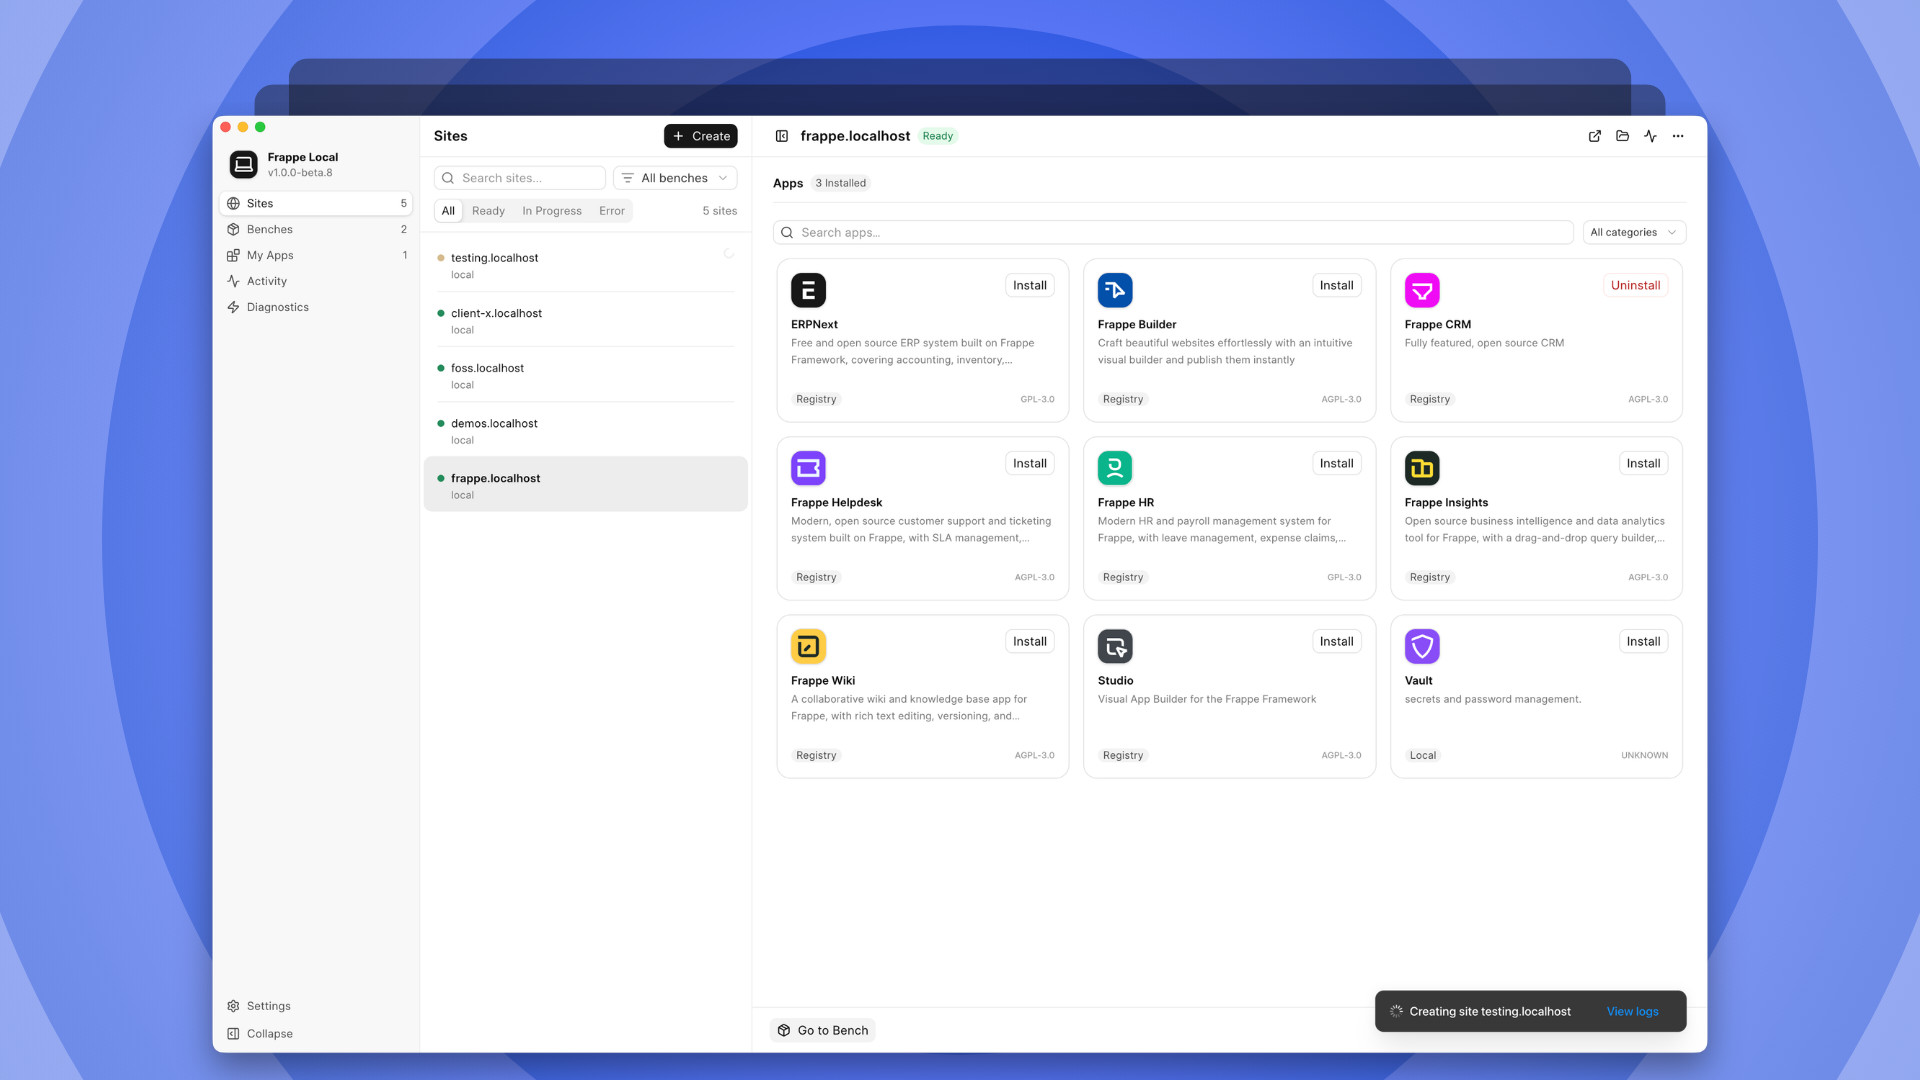Click the Frappe Insights app icon
This screenshot has height=1080, width=1920.
(1422, 468)
